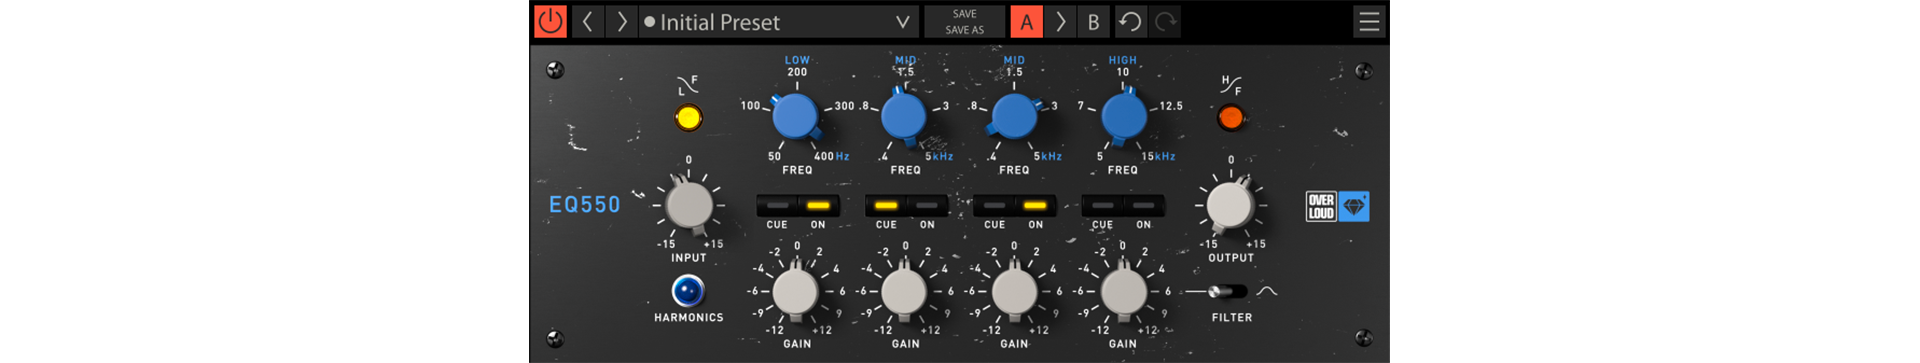
Task: Open the hamburger menu
Action: click(x=1369, y=21)
